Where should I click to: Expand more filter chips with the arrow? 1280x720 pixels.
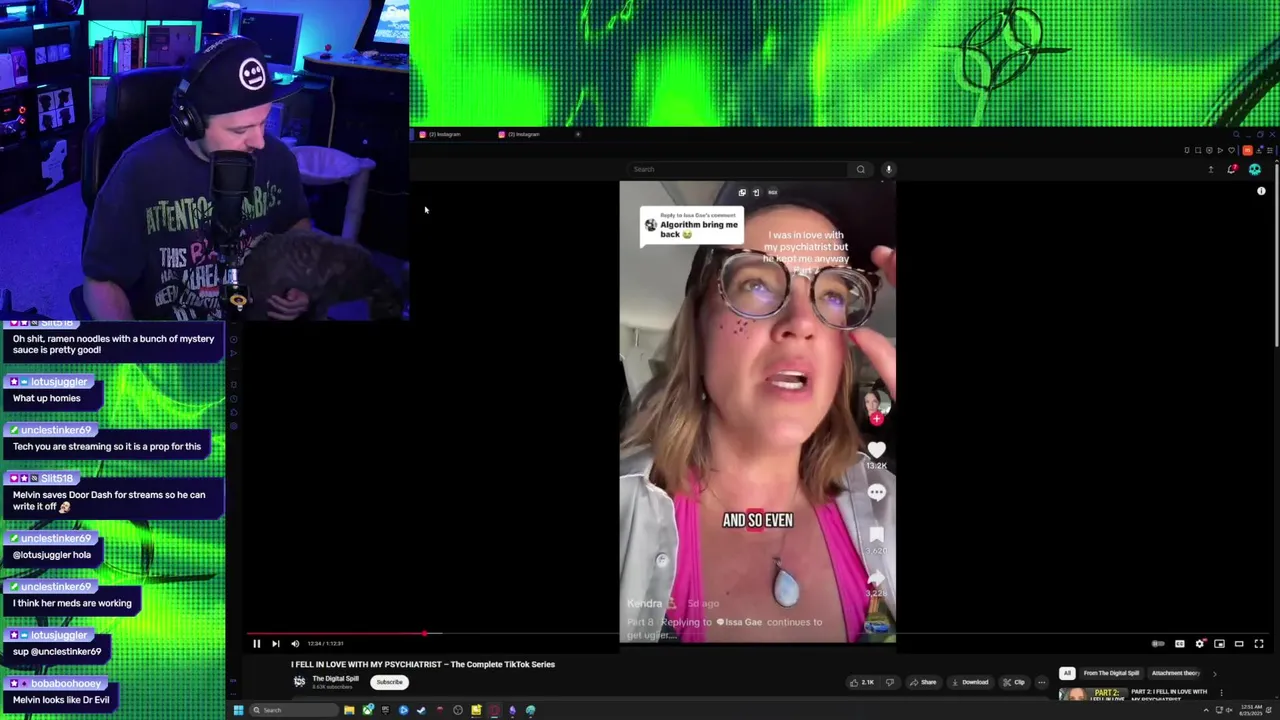[1215, 674]
